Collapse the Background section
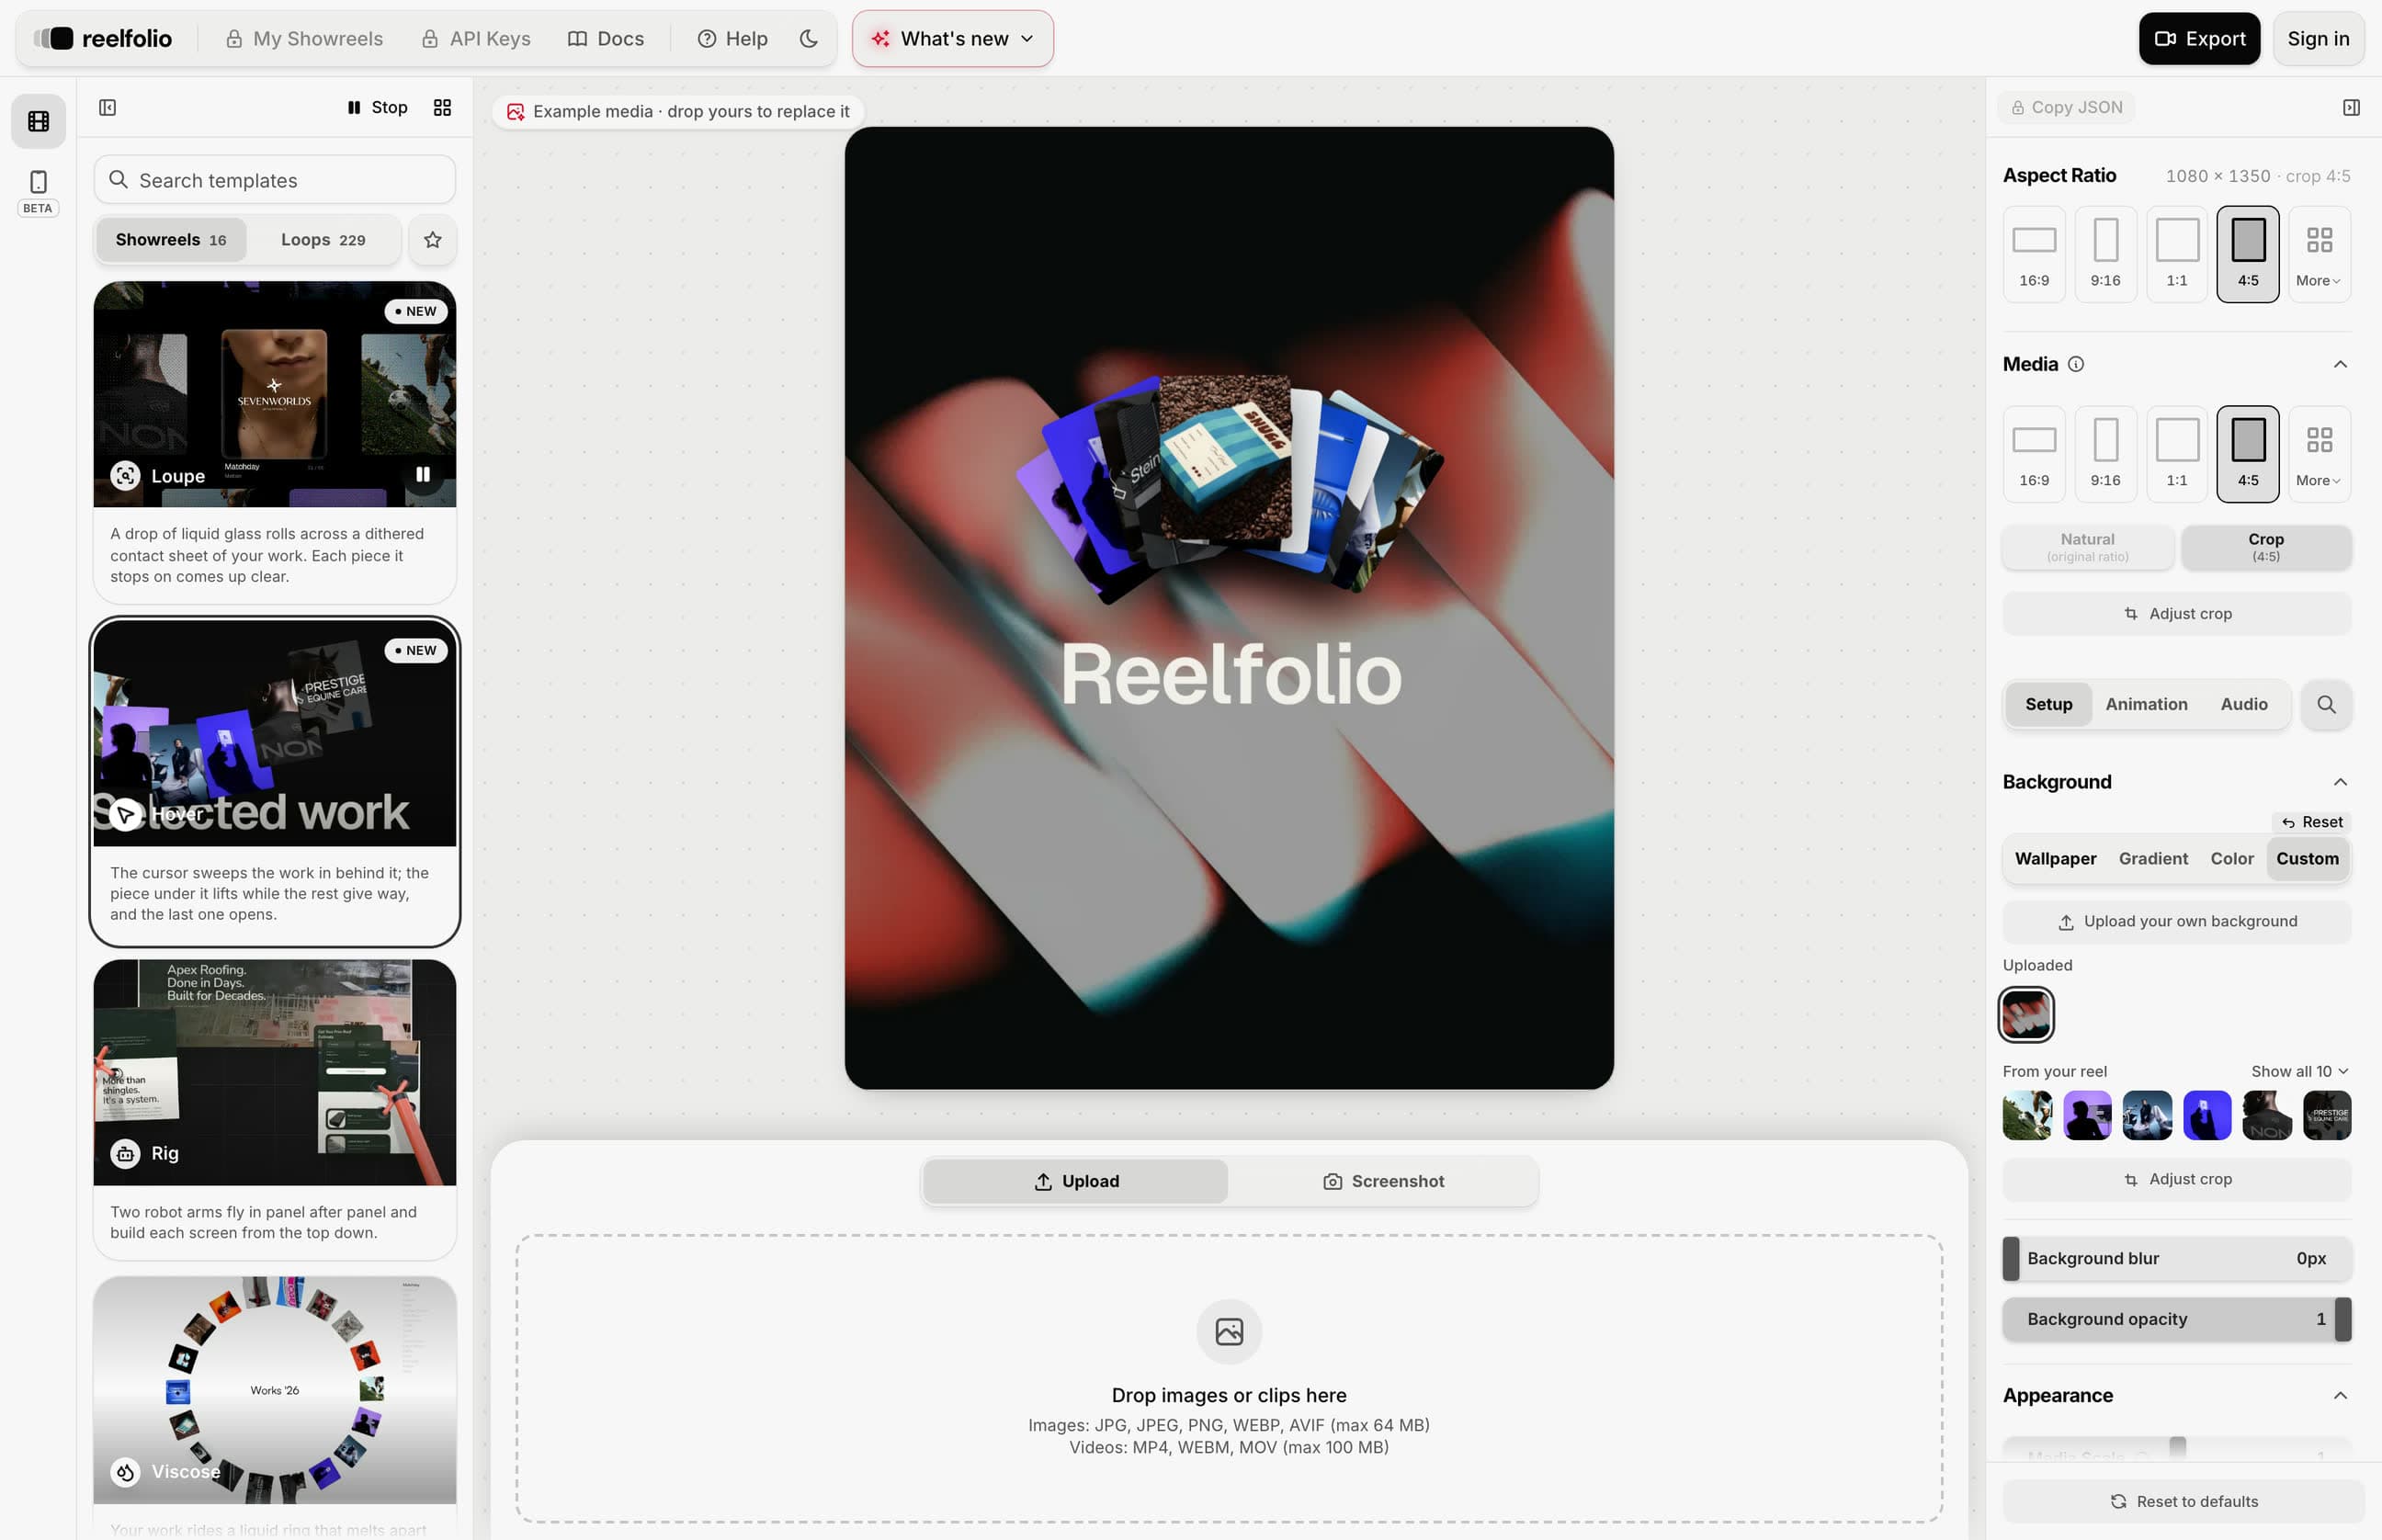The width and height of the screenshot is (2382, 1540). [x=2340, y=782]
